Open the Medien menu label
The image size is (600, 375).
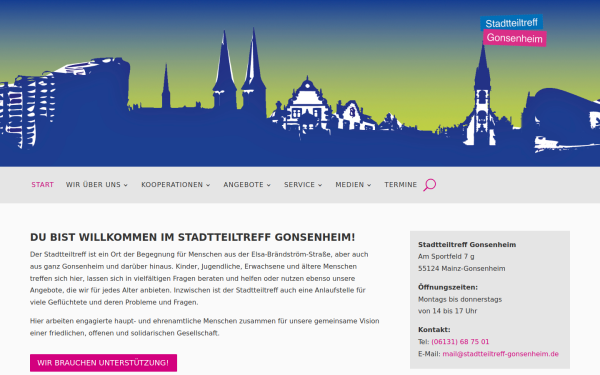click(350, 185)
